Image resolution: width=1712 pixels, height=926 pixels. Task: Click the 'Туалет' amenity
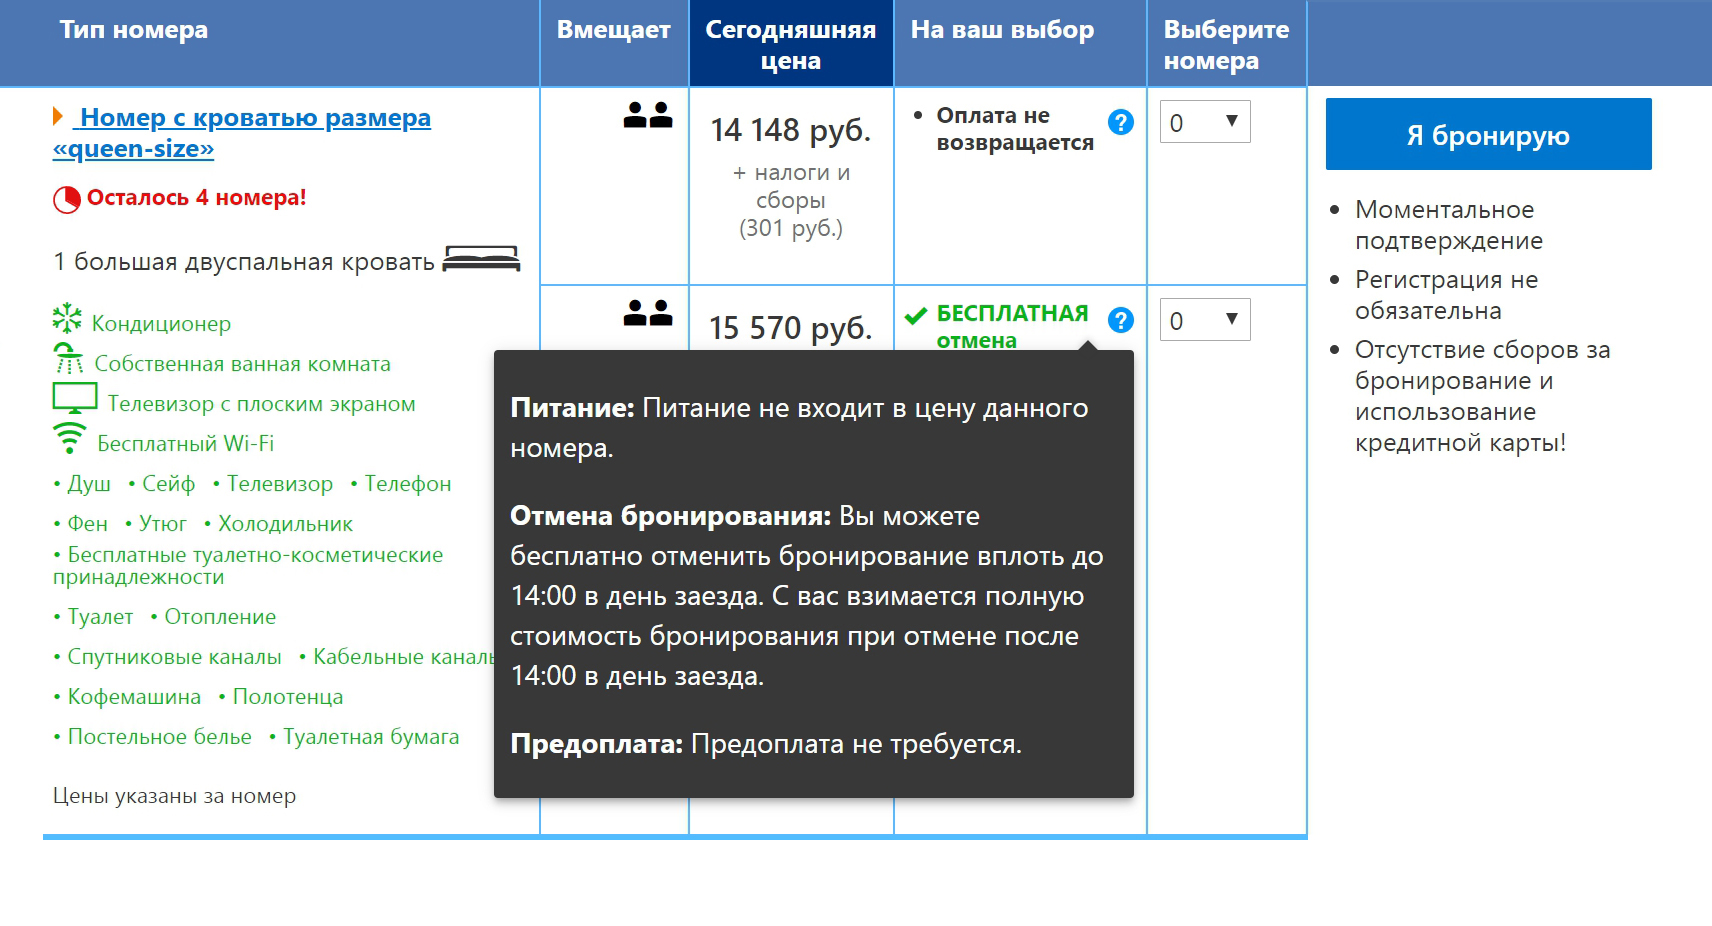coord(100,617)
